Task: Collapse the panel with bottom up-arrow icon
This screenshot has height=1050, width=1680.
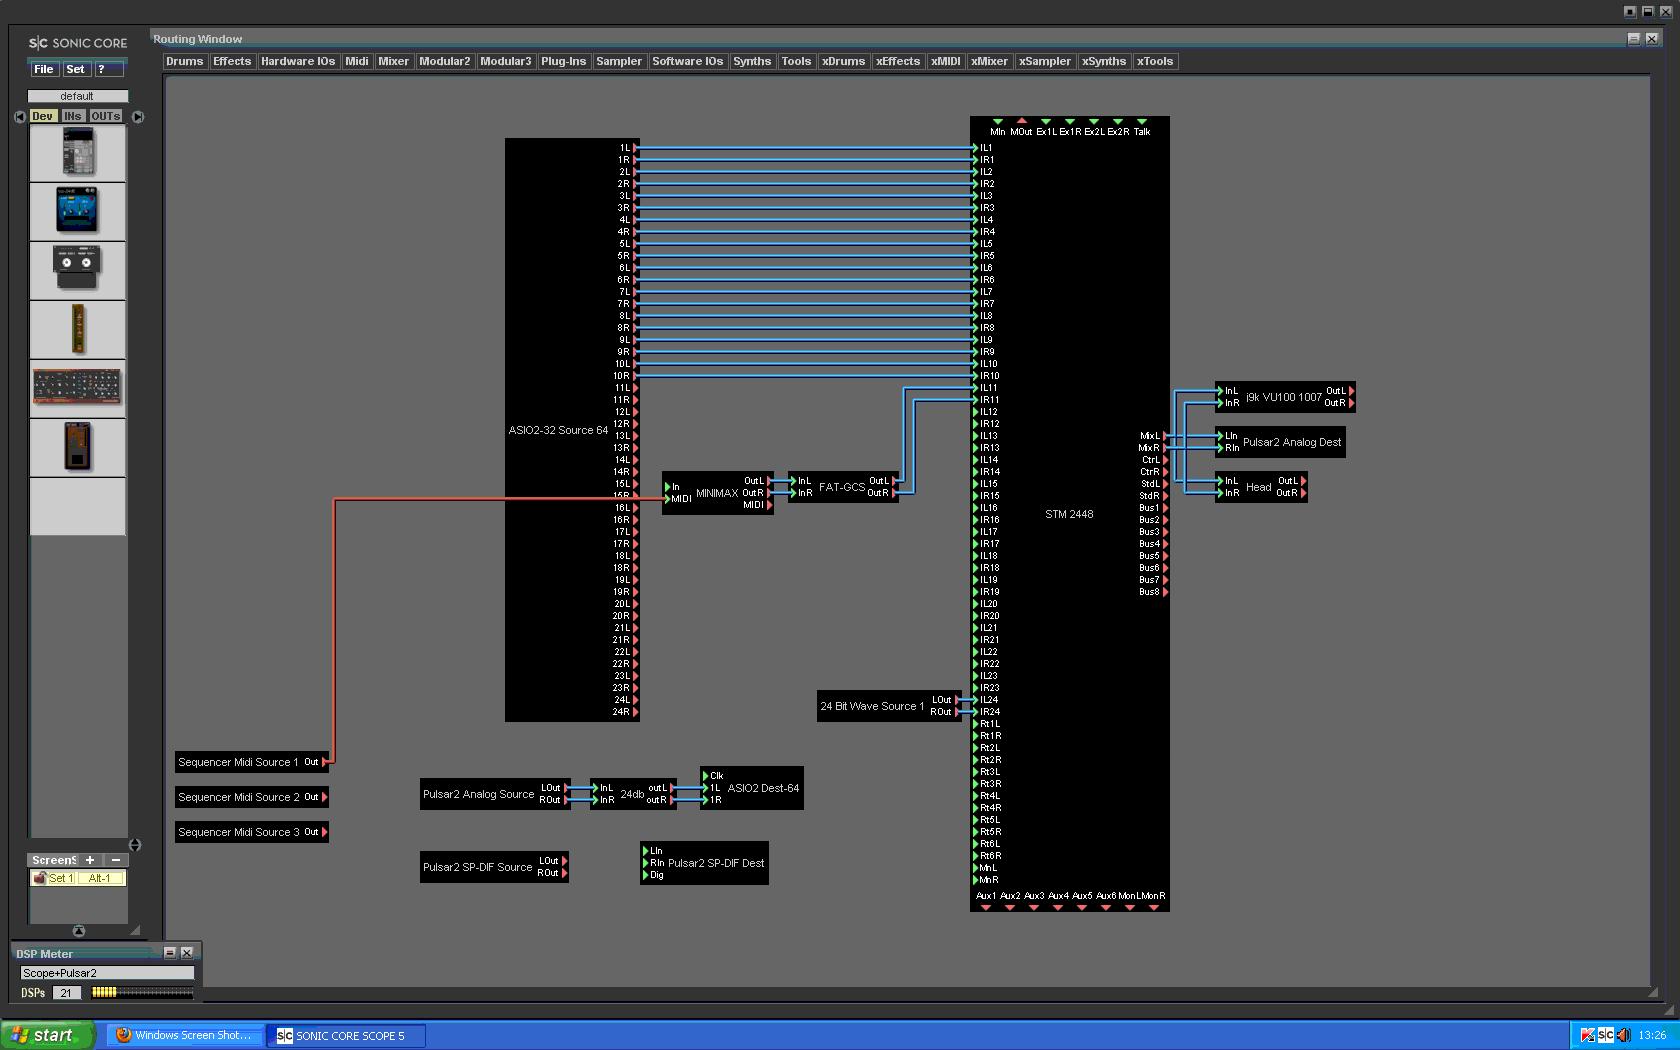Action: coord(78,931)
